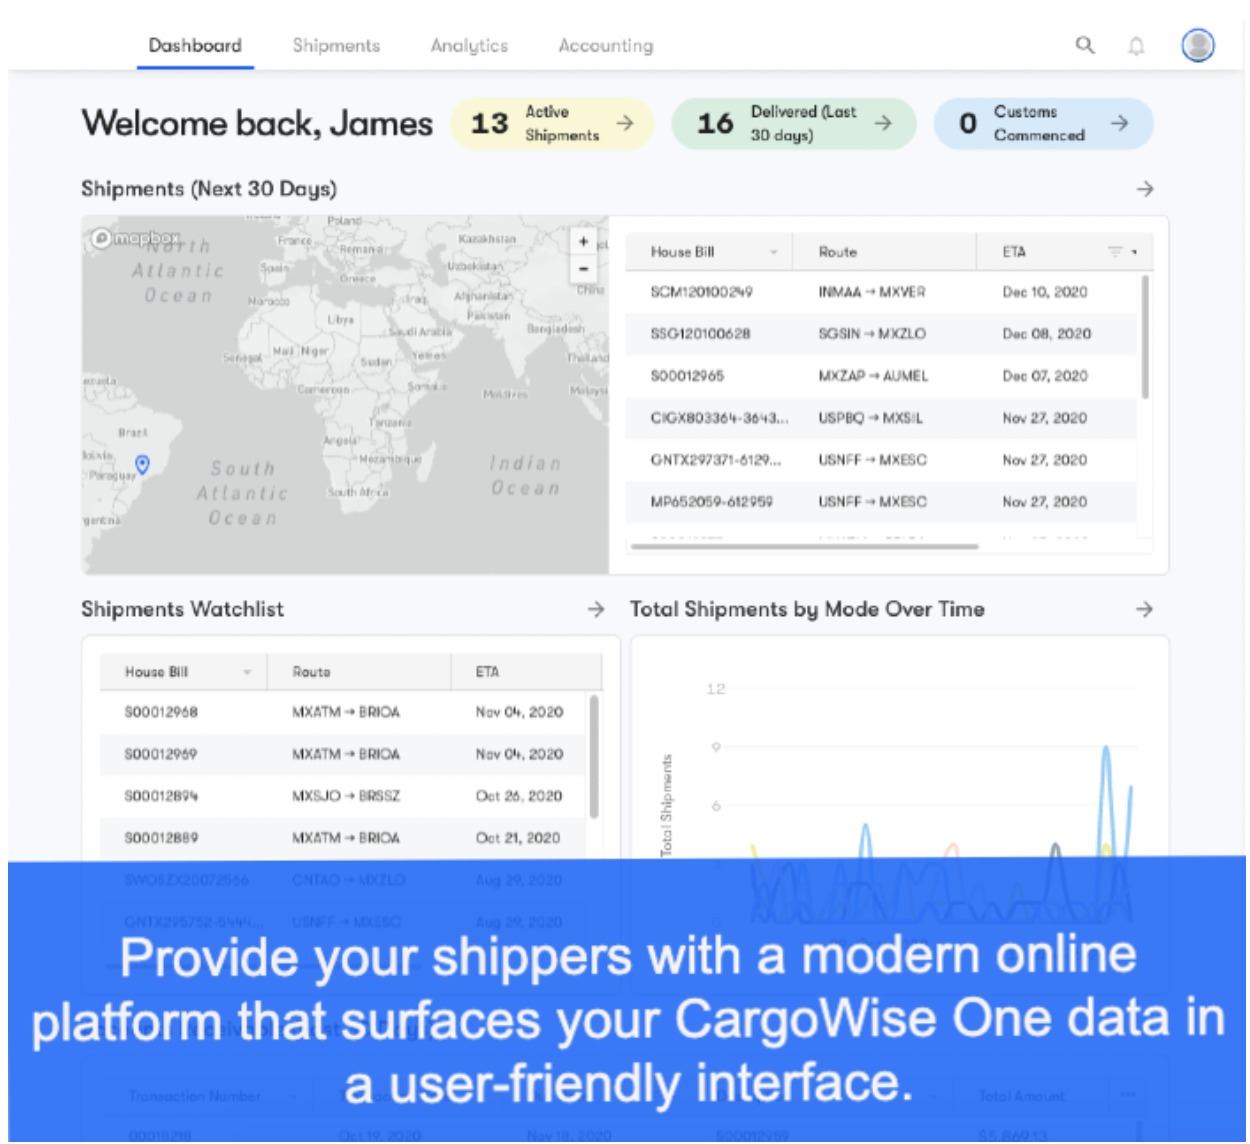
Task: Click the vertical scrollbar of the shipments table
Action: [1145, 337]
